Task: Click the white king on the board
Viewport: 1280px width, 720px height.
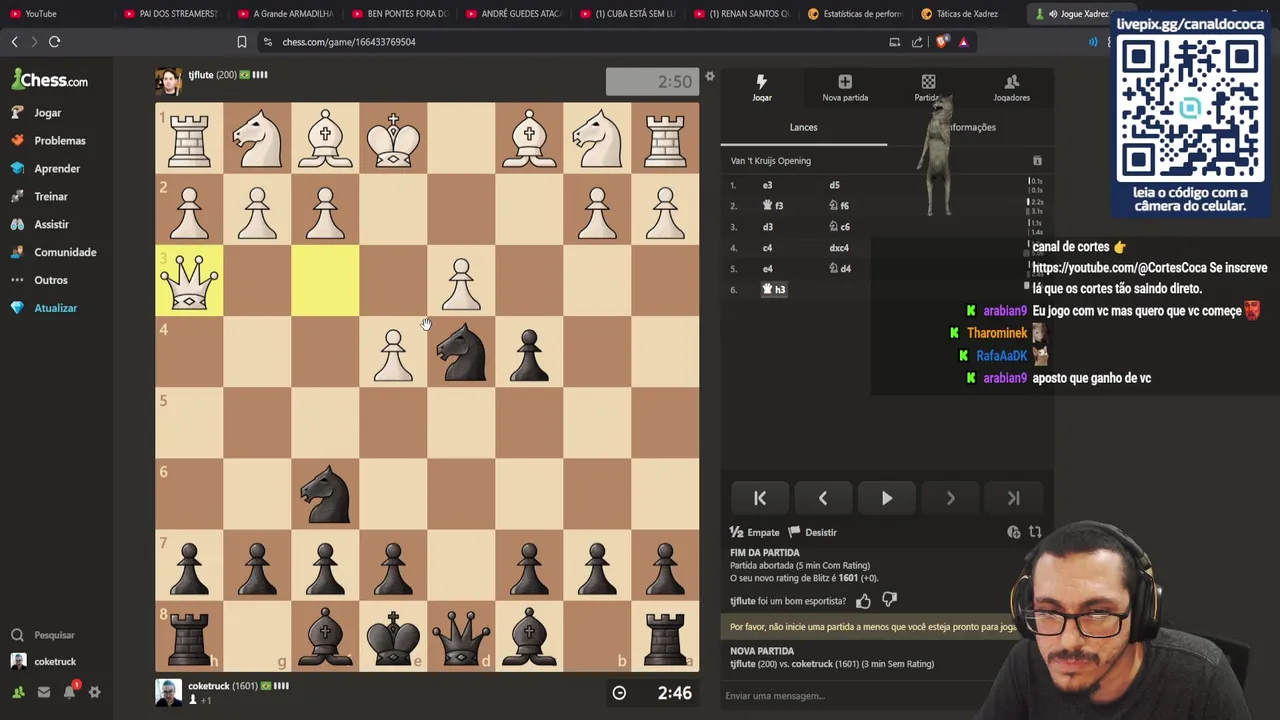Action: point(393,138)
